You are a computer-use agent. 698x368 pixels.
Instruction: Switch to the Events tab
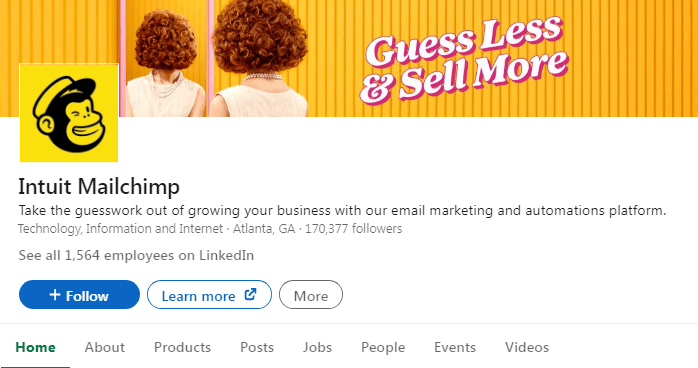tap(455, 347)
